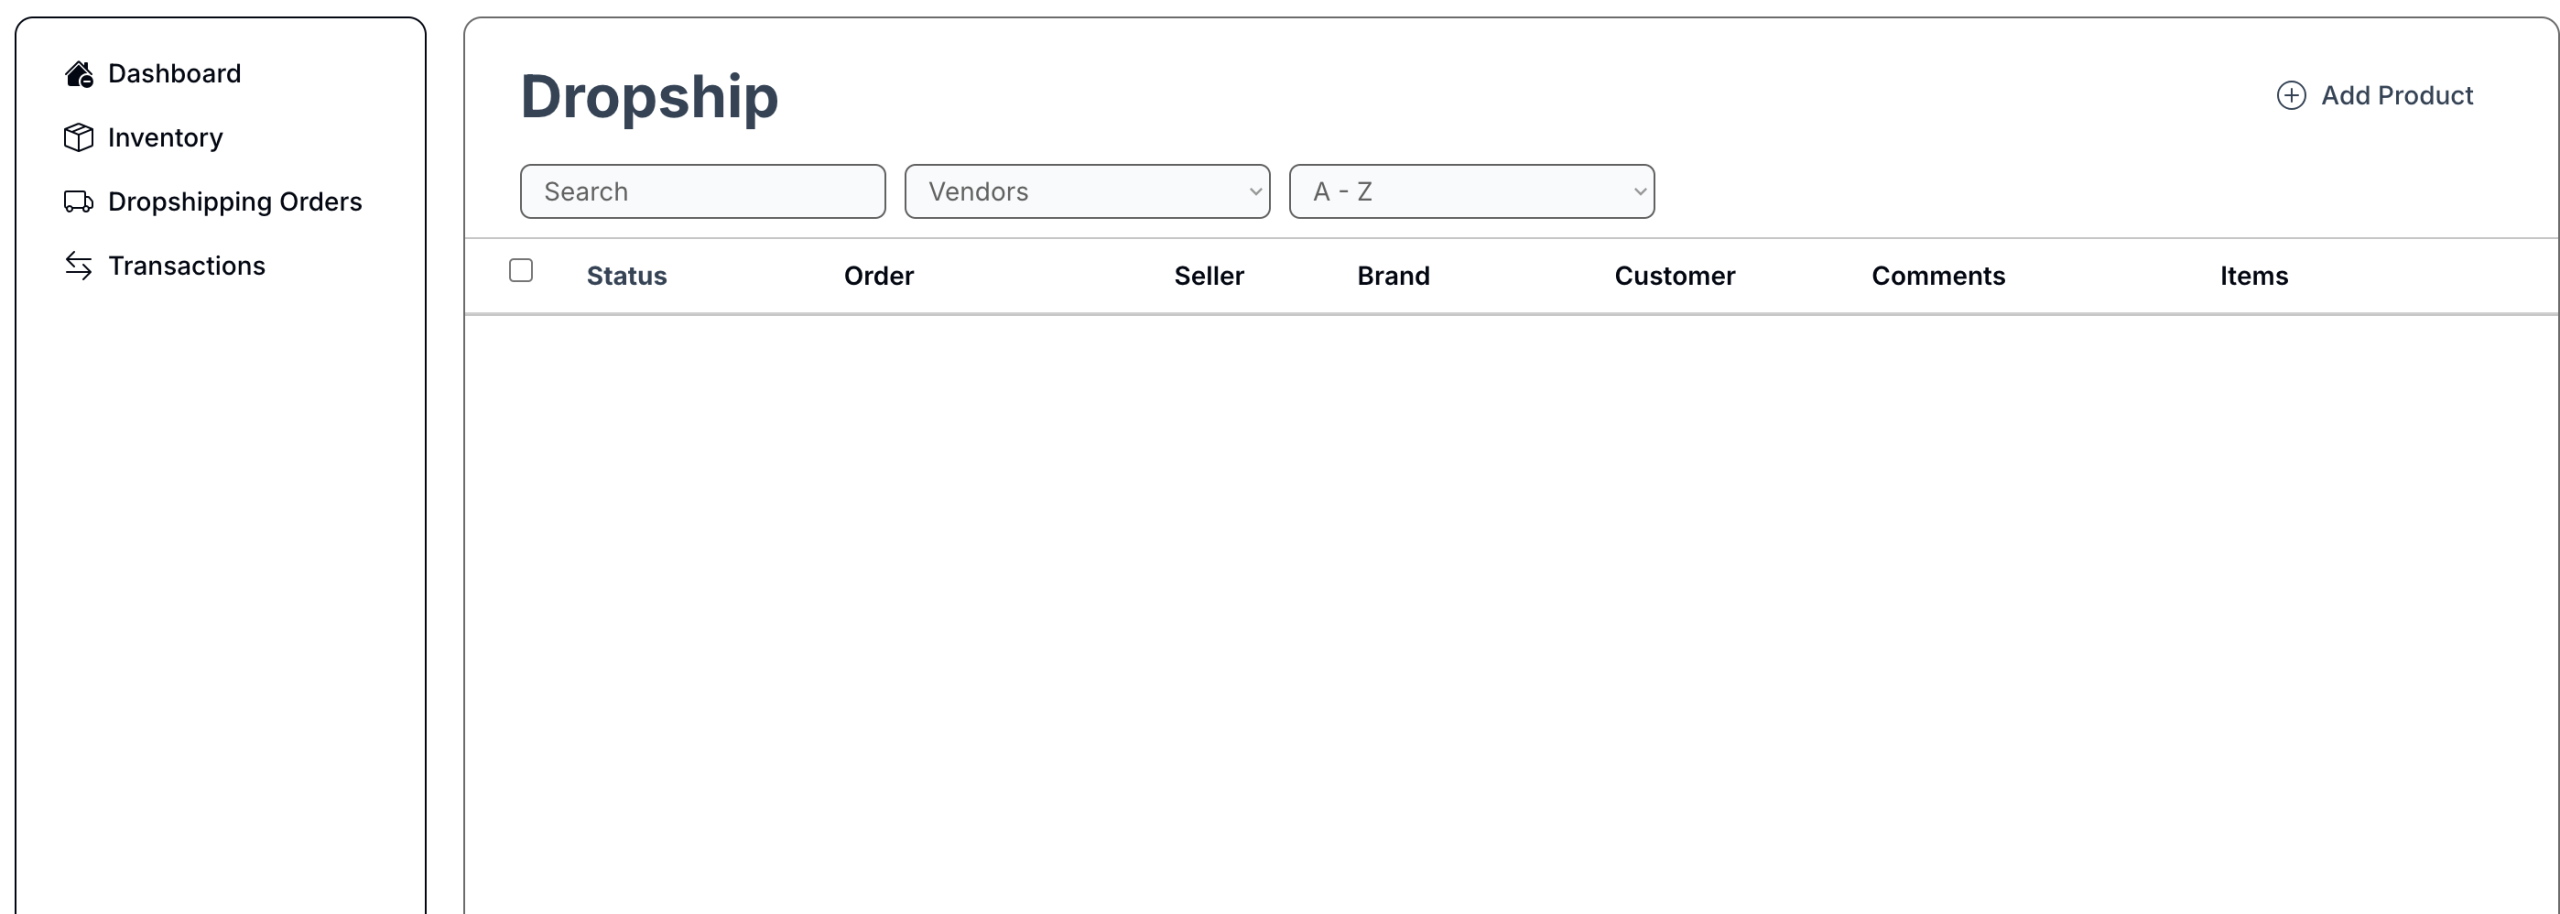The image size is (2560, 914).
Task: Click the Dropshipping Orders truck icon
Action: (x=79, y=202)
